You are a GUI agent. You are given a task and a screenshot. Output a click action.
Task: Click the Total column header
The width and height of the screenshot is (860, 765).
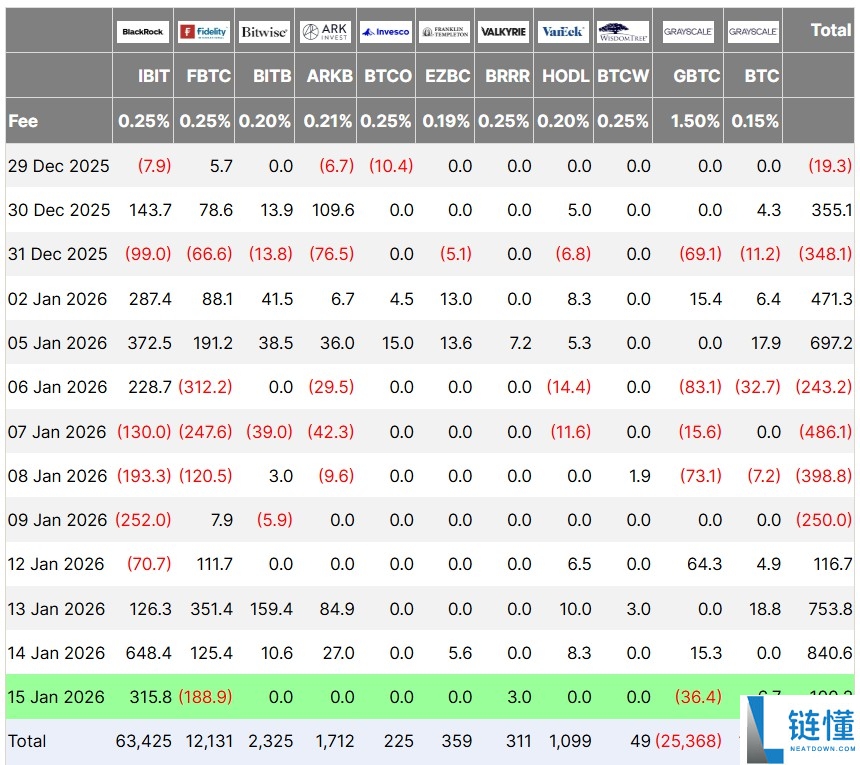tap(830, 30)
